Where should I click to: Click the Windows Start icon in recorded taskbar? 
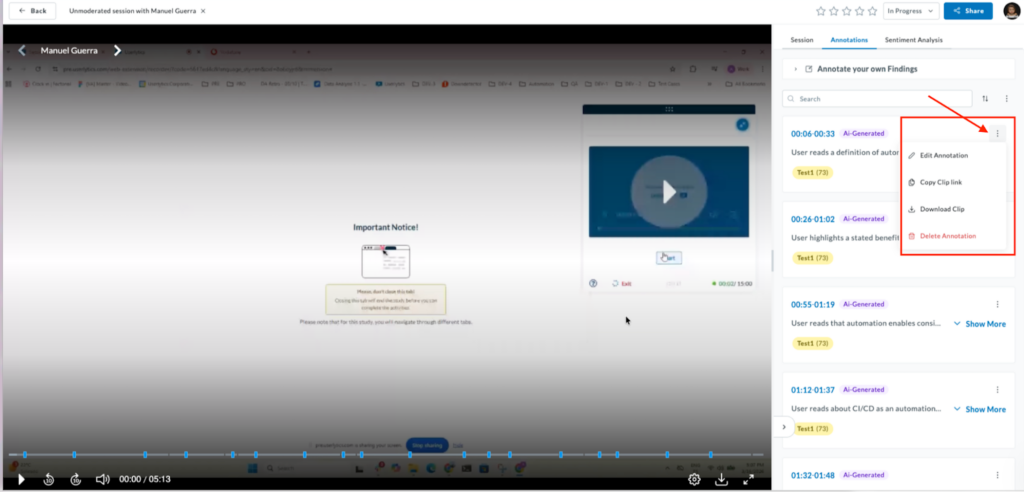point(251,468)
